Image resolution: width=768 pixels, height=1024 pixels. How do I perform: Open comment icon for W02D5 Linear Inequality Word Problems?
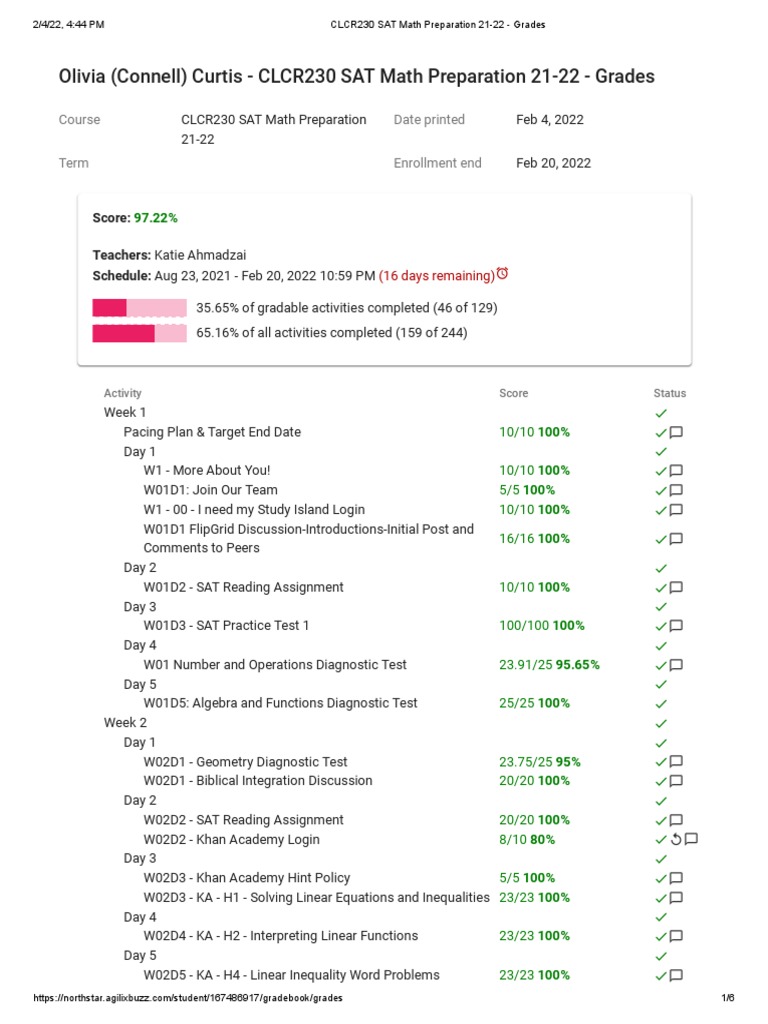pos(676,975)
